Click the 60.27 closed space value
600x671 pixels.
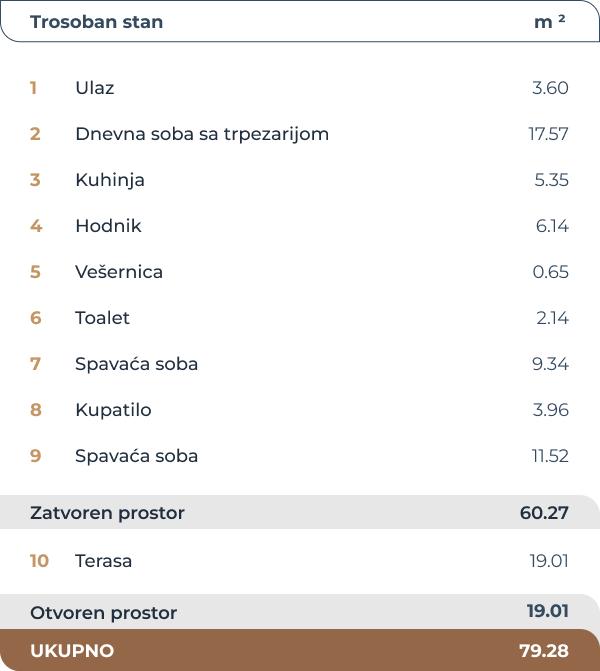544,513
